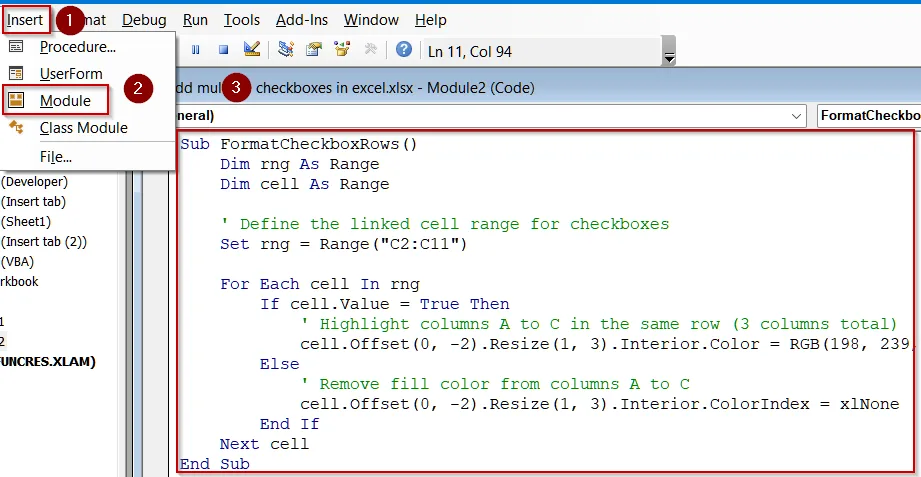Click the Next cell line

pos(264,444)
